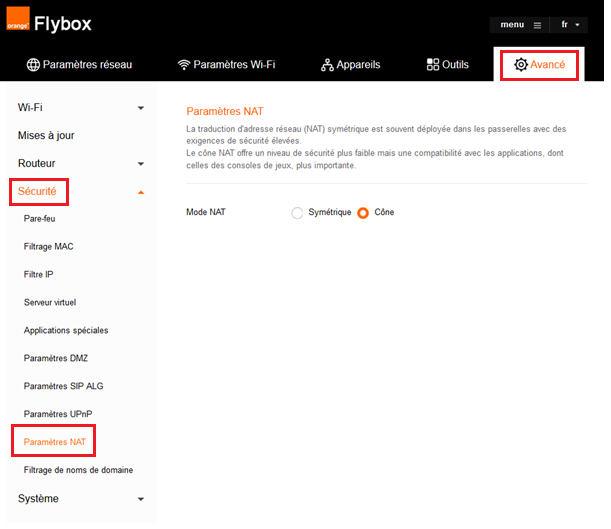Click the Outils grid icon
This screenshot has width=611, height=529.
tap(433, 65)
